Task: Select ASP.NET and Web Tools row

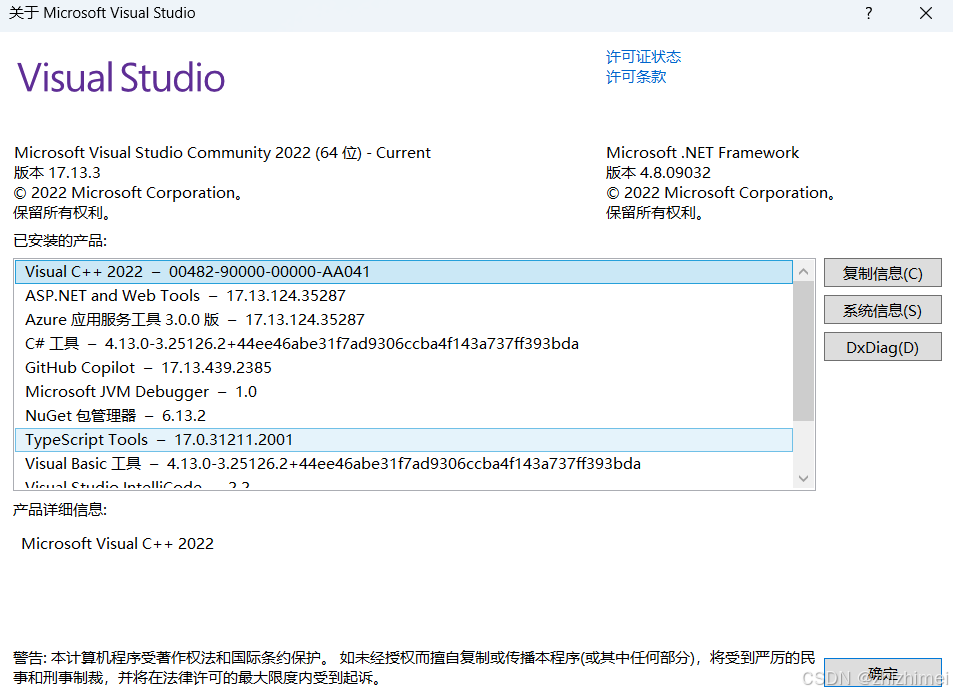Action: click(x=404, y=296)
